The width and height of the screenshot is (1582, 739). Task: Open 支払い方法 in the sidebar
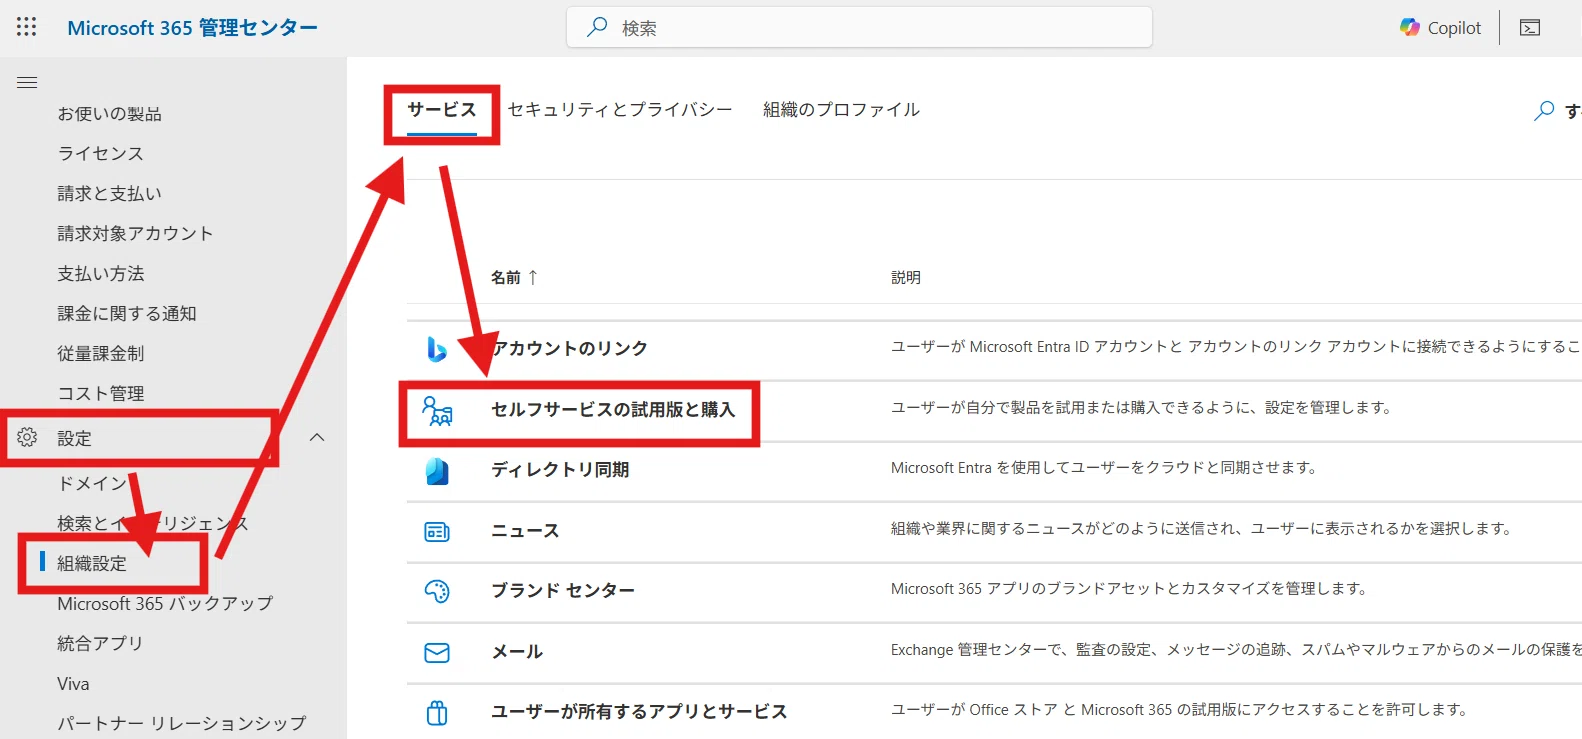pyautogui.click(x=100, y=274)
